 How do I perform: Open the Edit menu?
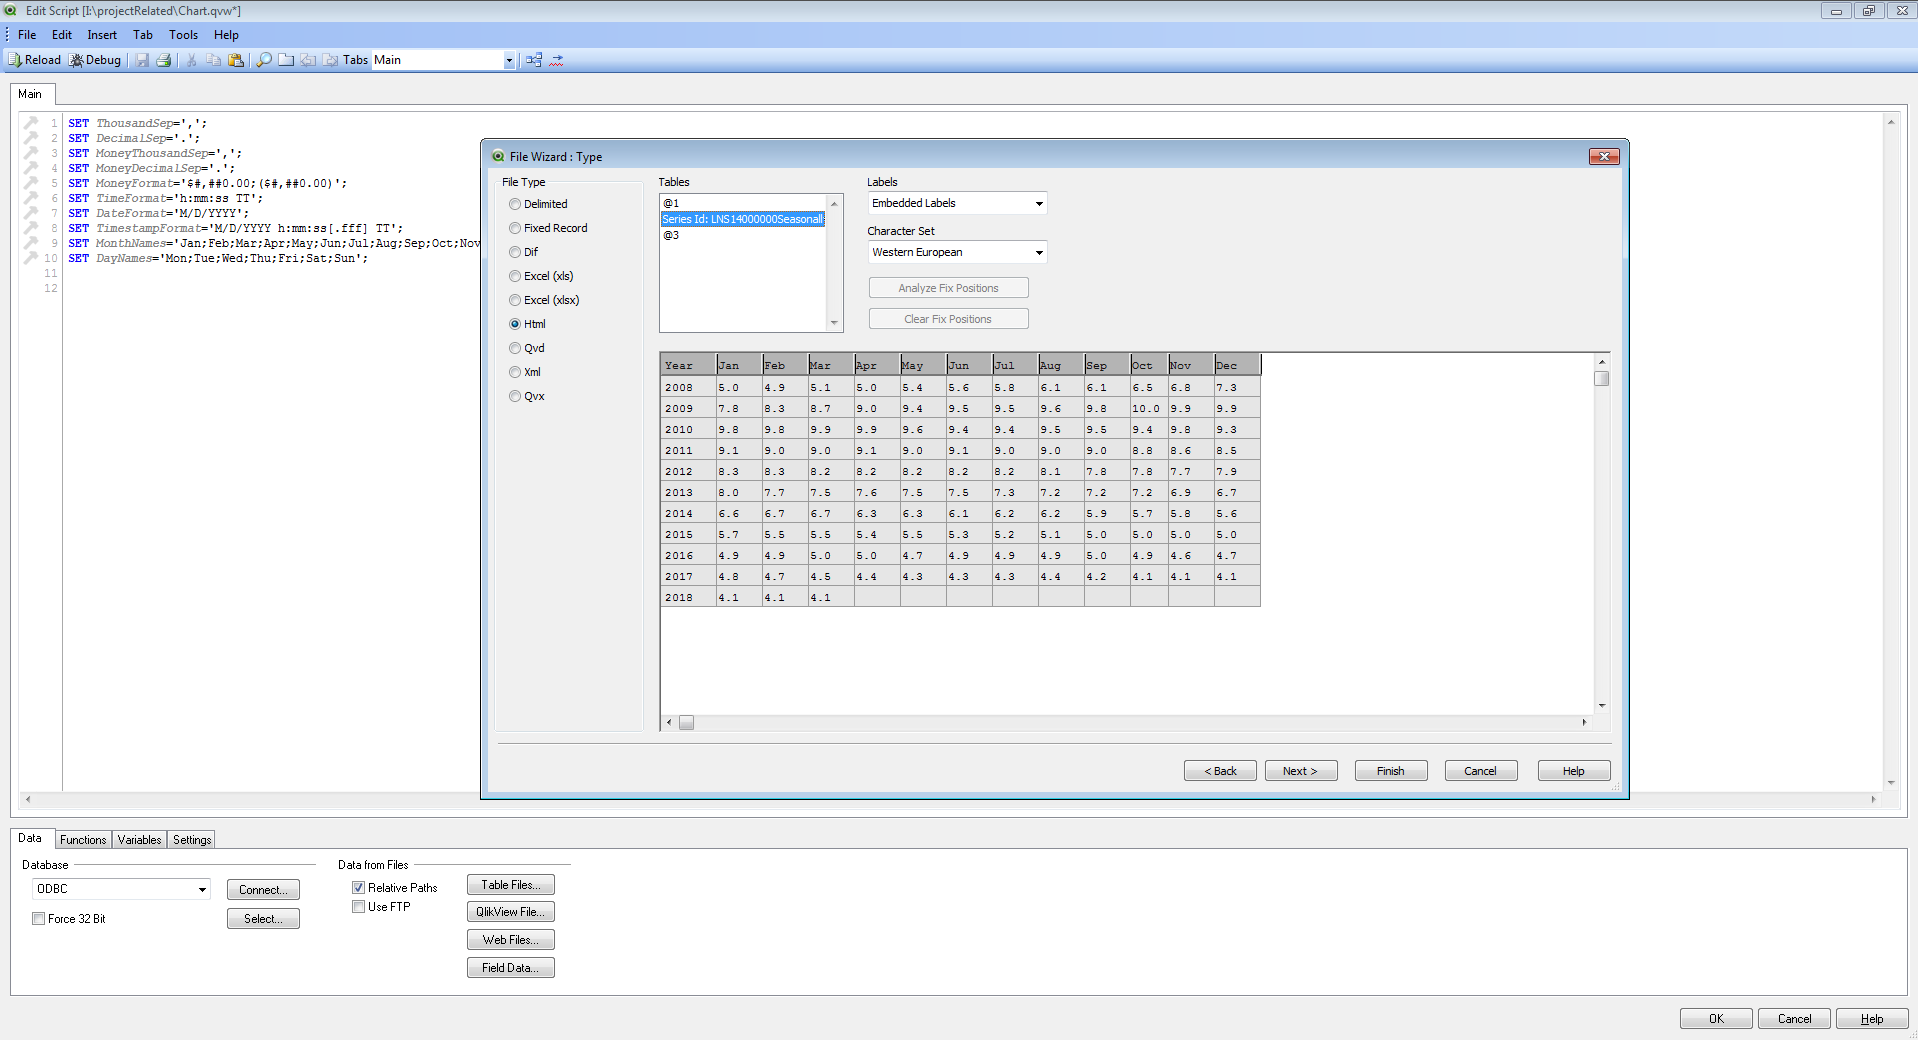pos(62,35)
